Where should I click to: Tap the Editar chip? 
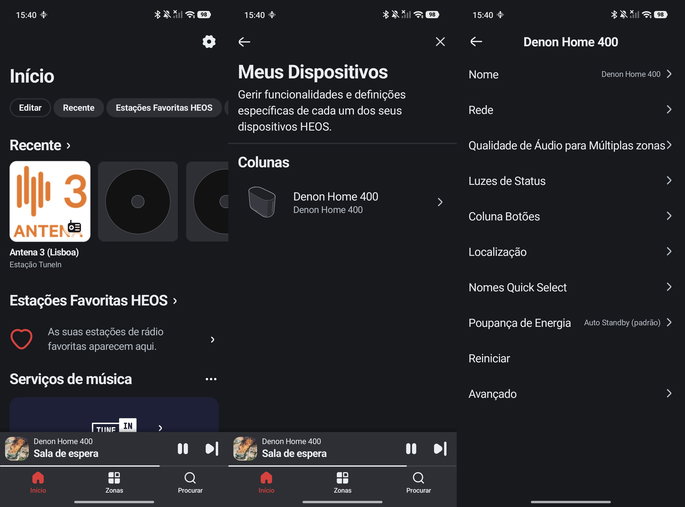point(30,108)
